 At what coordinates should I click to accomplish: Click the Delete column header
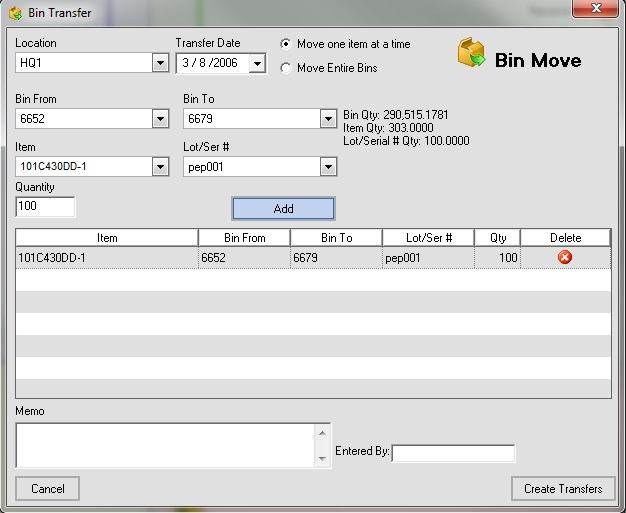click(565, 238)
